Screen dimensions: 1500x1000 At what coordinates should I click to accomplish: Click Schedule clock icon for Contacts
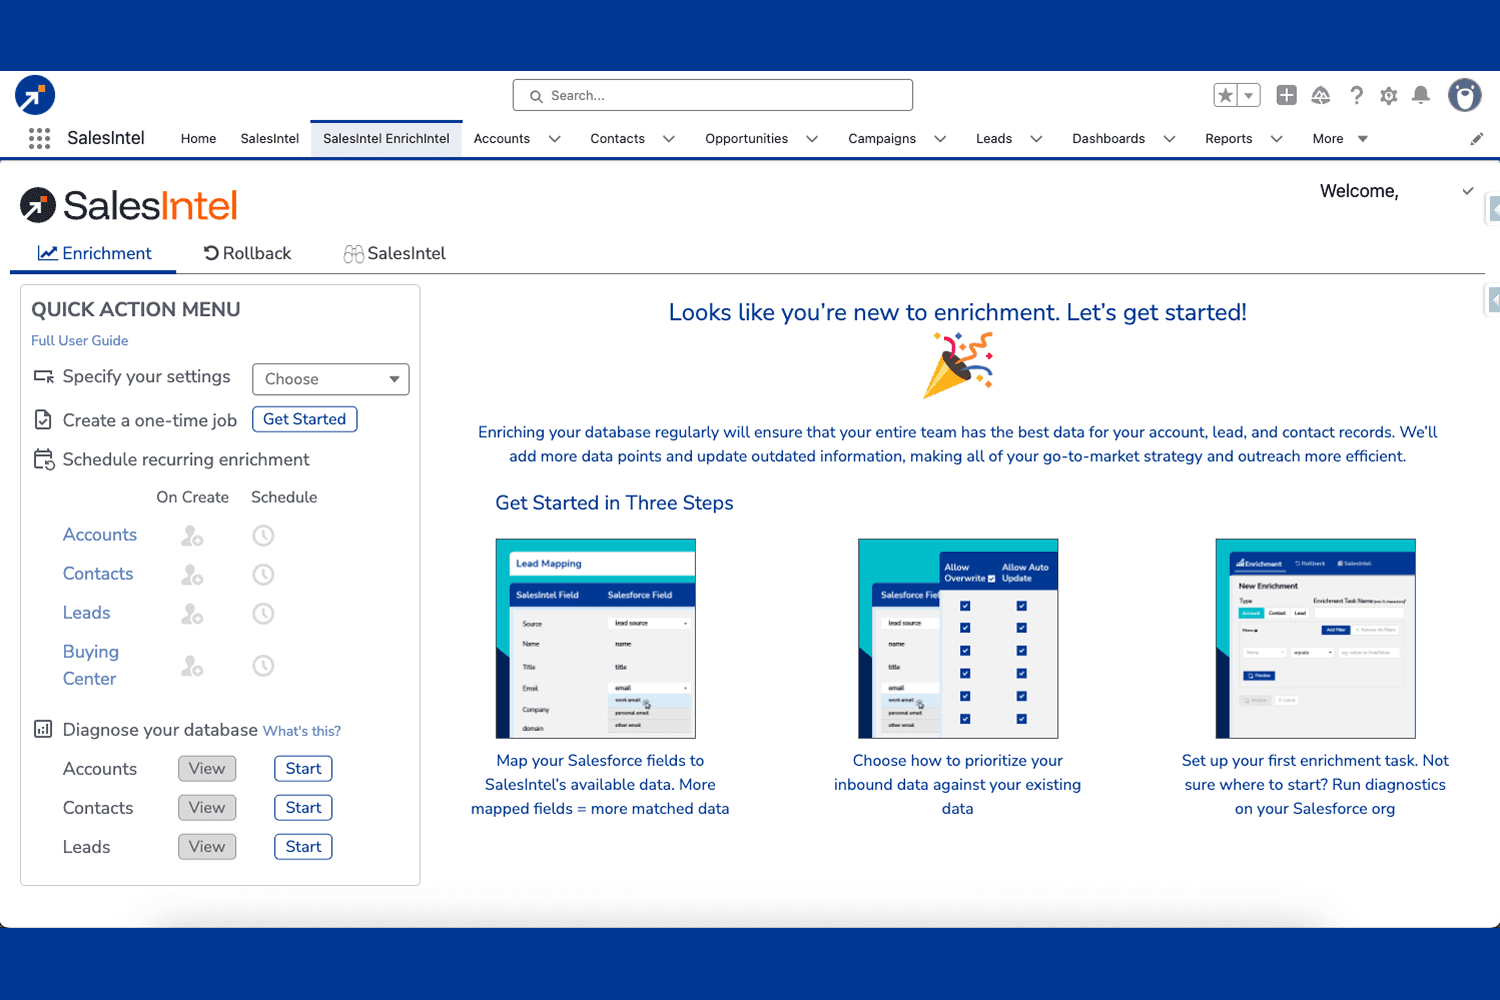point(263,575)
